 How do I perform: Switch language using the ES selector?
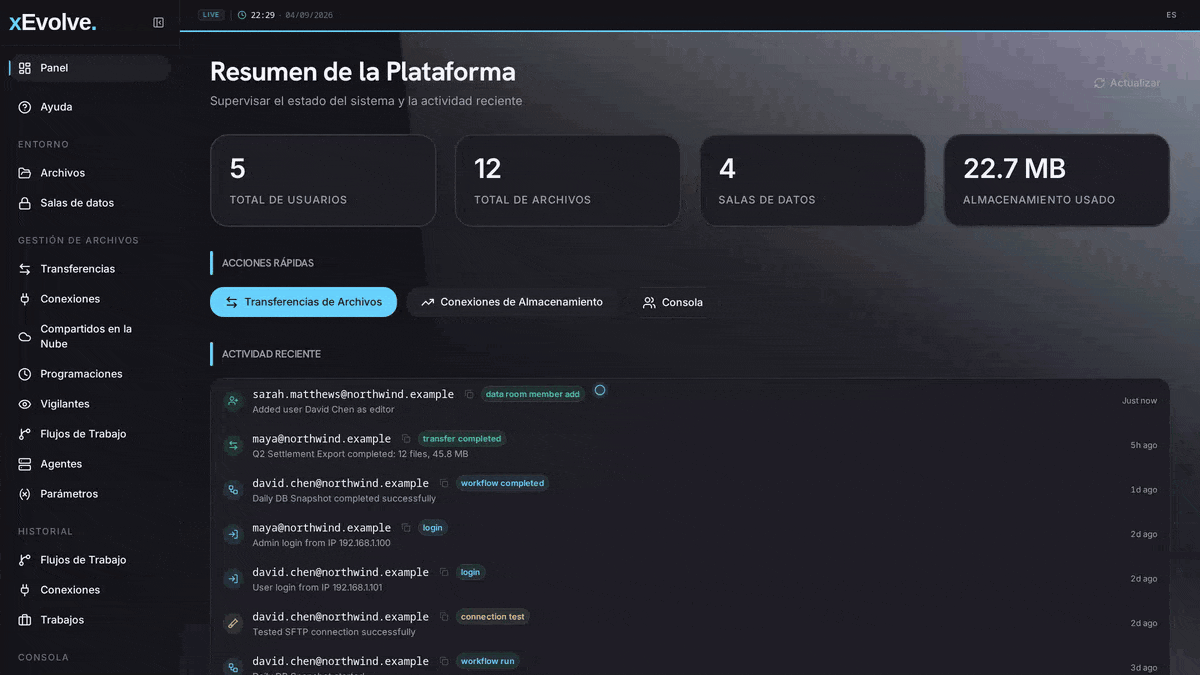pyautogui.click(x=1171, y=15)
